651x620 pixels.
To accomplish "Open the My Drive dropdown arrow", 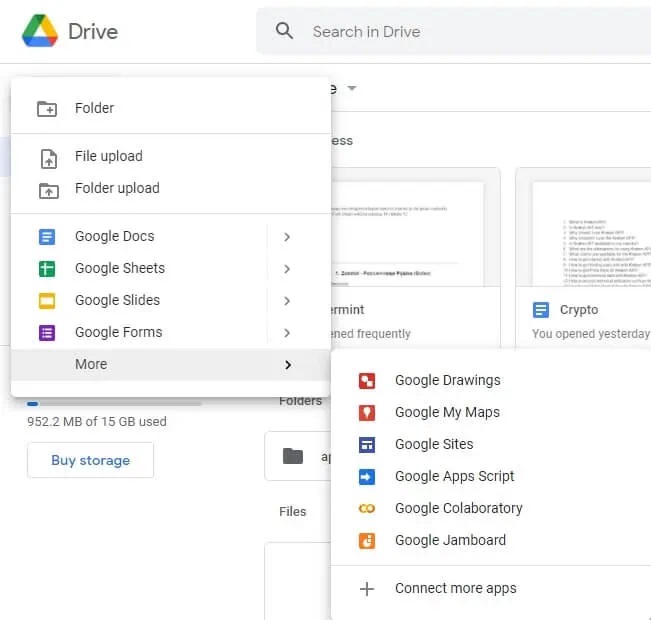I will 352,88.
